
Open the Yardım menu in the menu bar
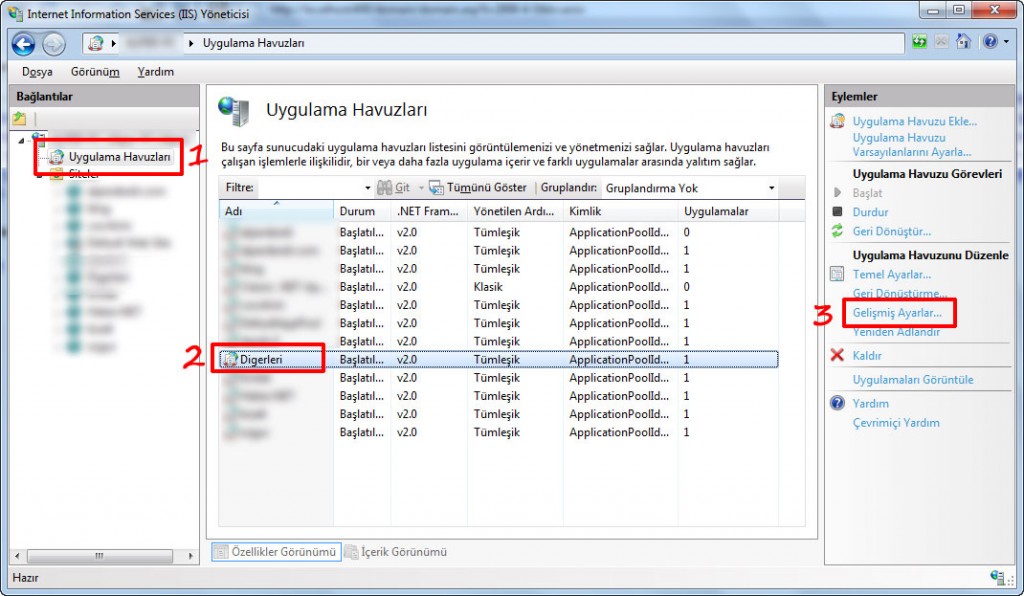tap(155, 72)
